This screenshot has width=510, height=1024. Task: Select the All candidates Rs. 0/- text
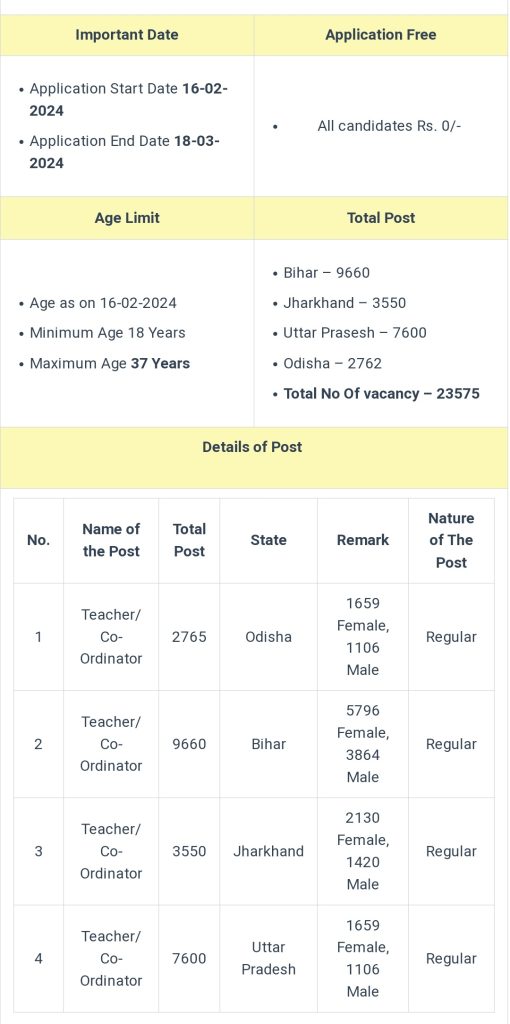tap(389, 126)
